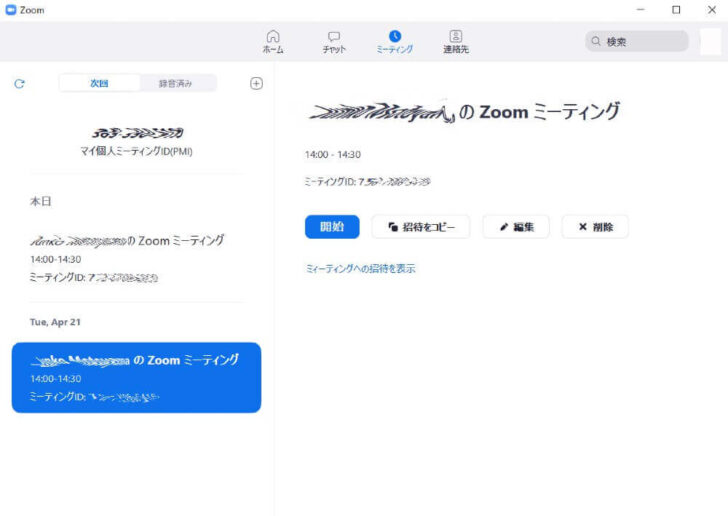Open the 連絡先 (Contacts) icon
Image resolution: width=728 pixels, height=516 pixels.
tap(456, 36)
